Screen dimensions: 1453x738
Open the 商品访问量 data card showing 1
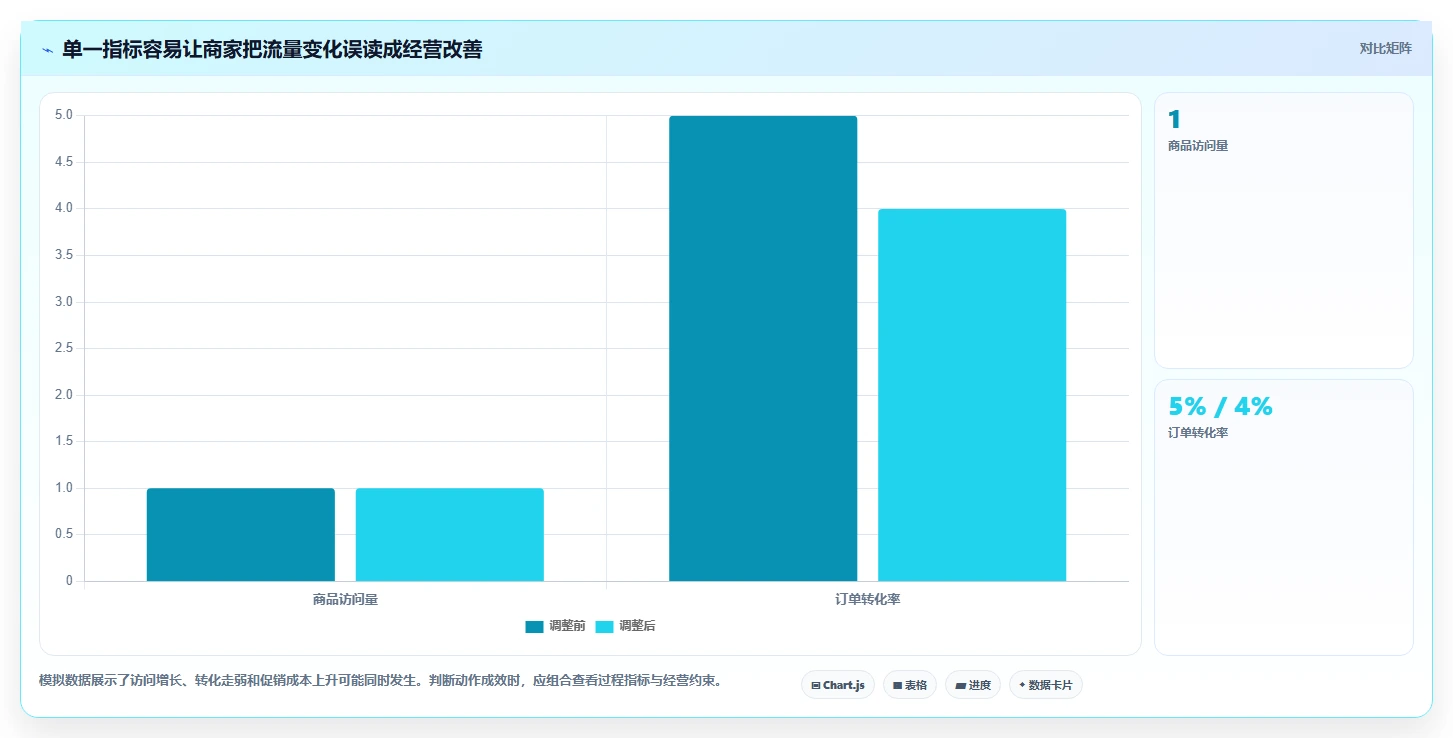pos(1284,231)
